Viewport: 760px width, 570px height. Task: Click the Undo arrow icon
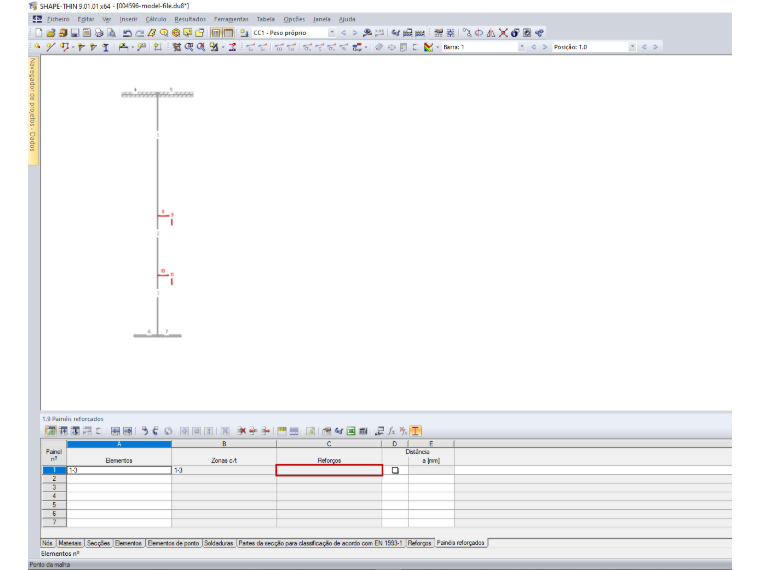[x=127, y=33]
